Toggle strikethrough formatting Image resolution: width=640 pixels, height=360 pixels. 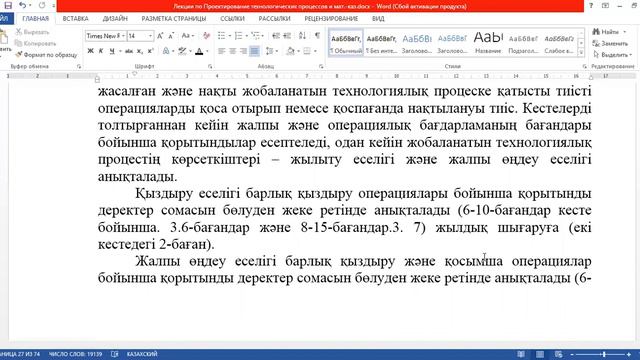point(129,51)
